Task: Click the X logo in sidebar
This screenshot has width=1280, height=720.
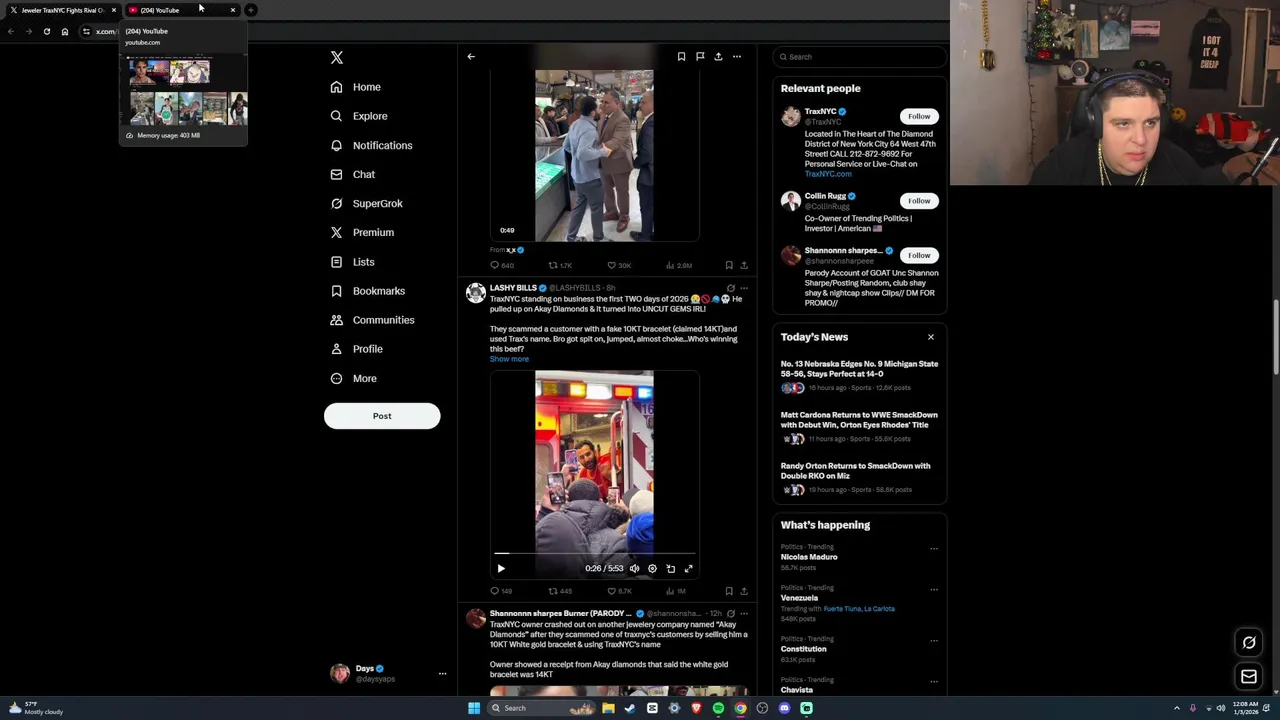Action: (x=337, y=58)
